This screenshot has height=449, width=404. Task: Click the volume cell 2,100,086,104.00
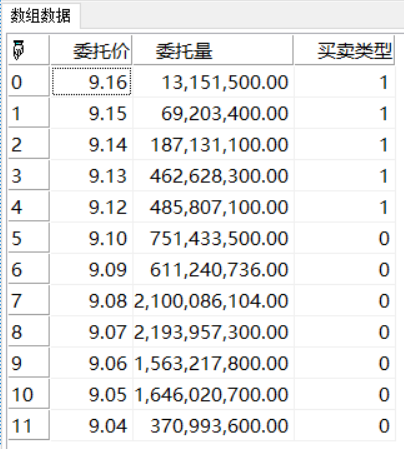213,301
